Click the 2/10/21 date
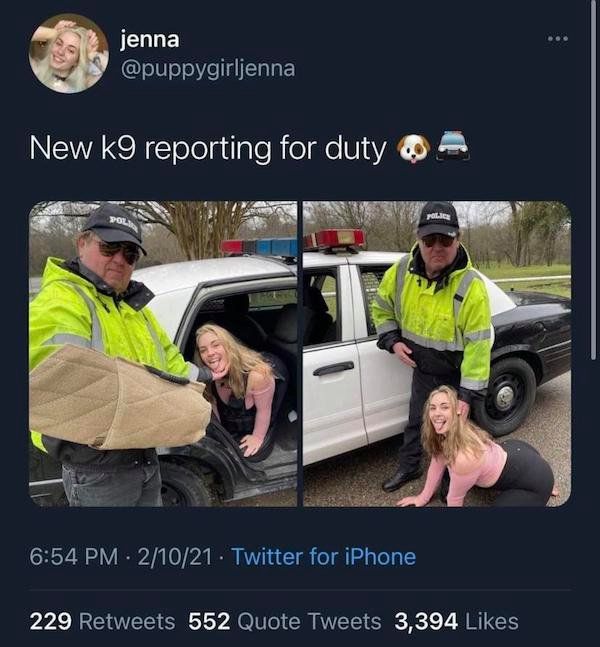The height and width of the screenshot is (647, 600). 175,557
